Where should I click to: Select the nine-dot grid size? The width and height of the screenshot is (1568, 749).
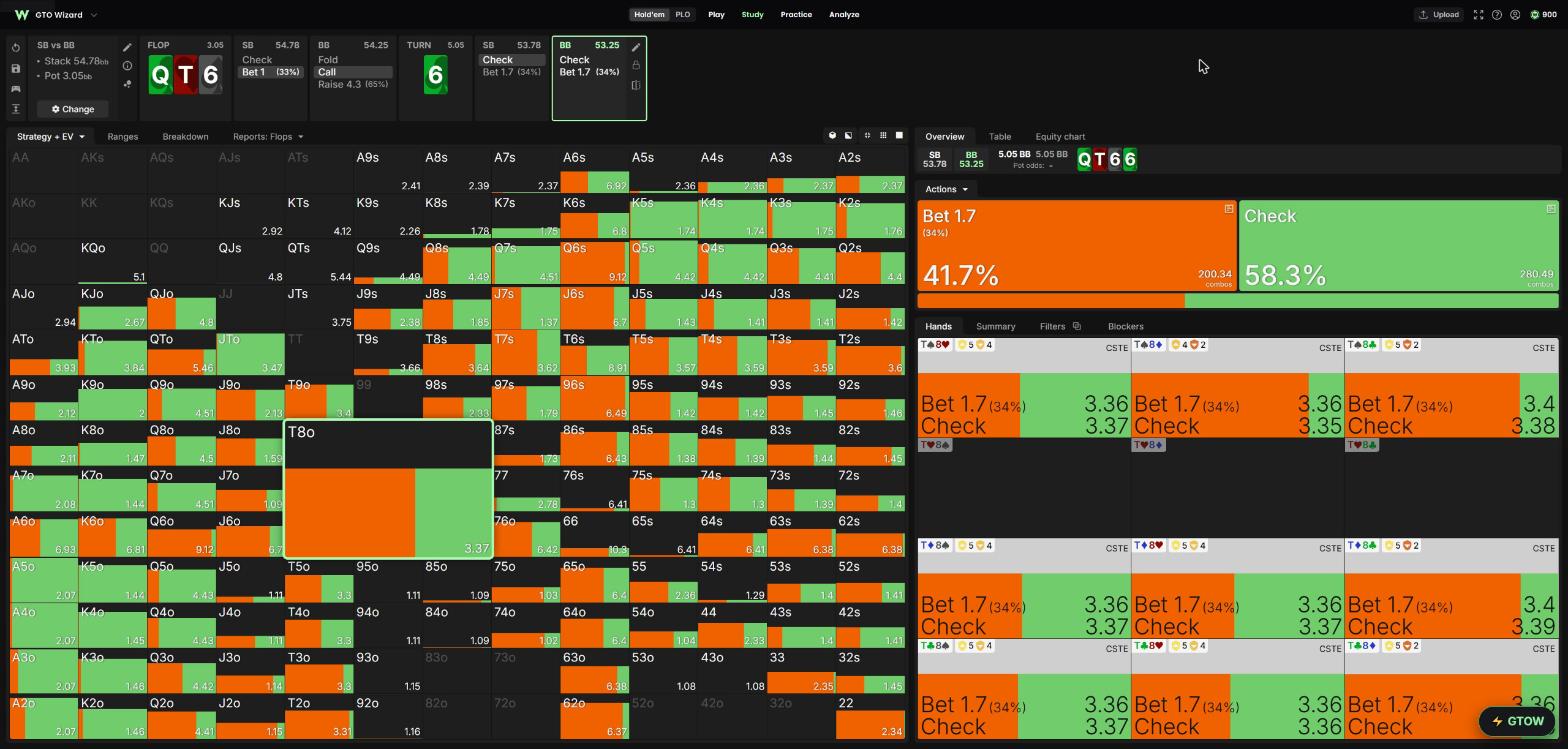click(x=883, y=136)
